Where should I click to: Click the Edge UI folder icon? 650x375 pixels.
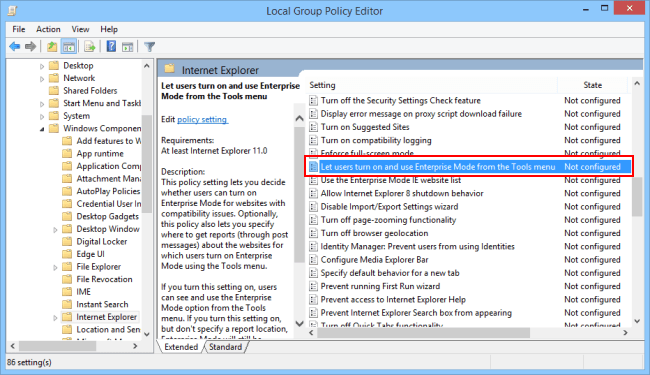click(x=67, y=254)
